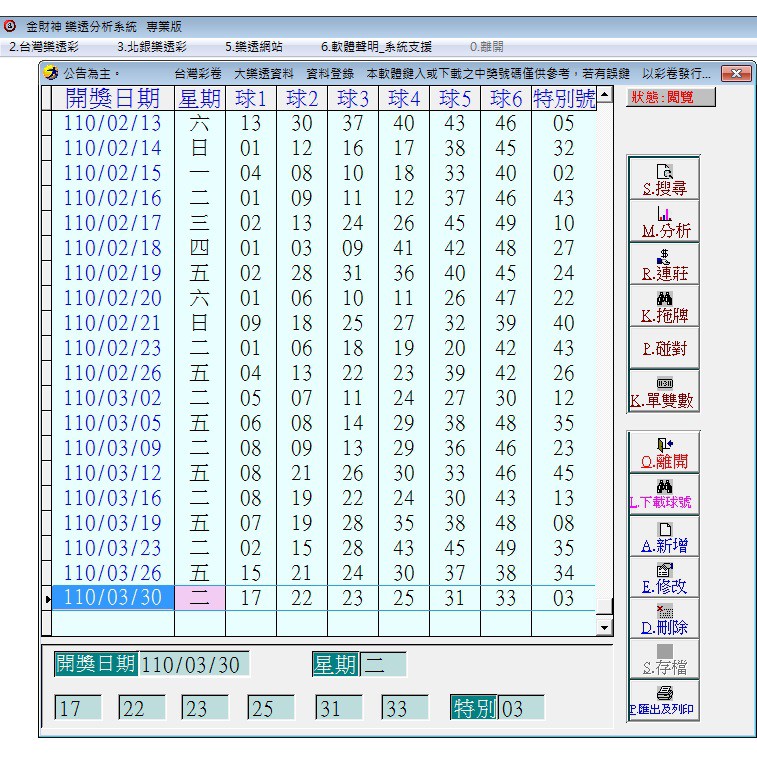
Task: Click the table scrollbar up arrow
Action: tap(603, 95)
